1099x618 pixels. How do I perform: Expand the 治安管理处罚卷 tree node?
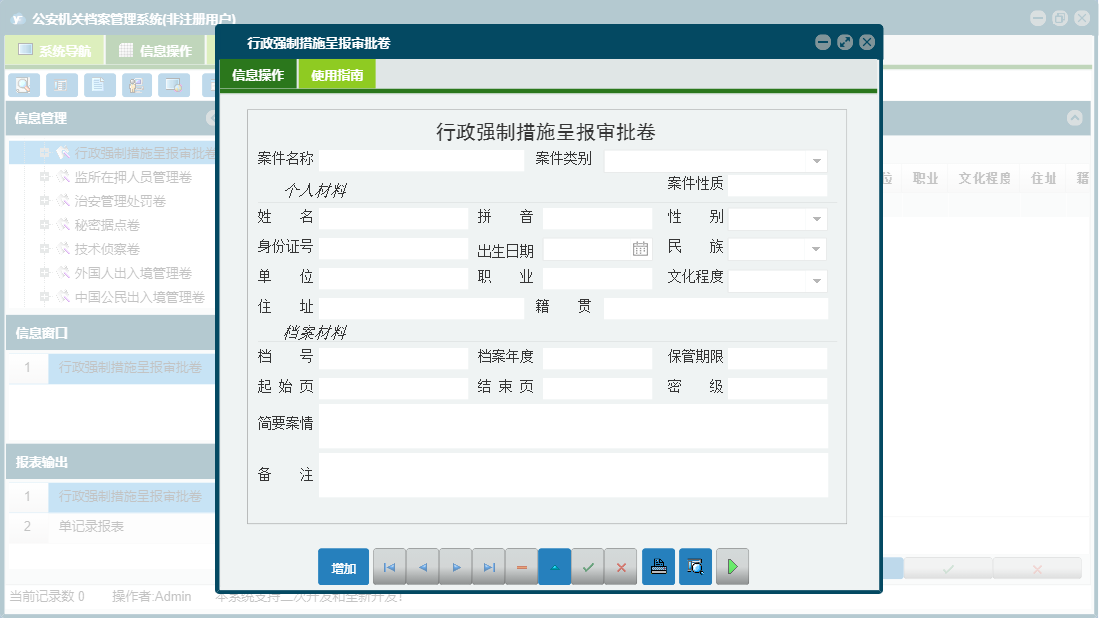44,201
